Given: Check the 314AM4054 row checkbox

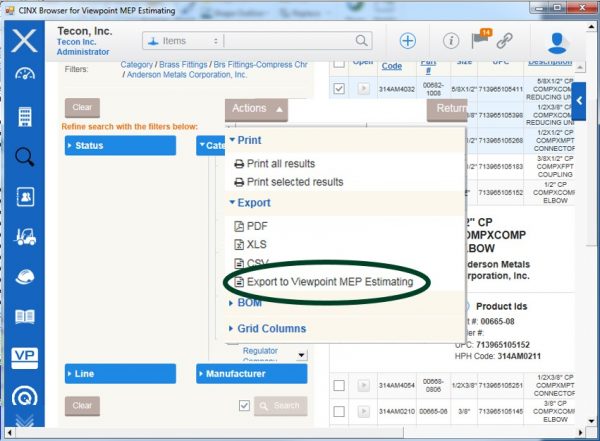Looking at the screenshot, I should (339, 385).
